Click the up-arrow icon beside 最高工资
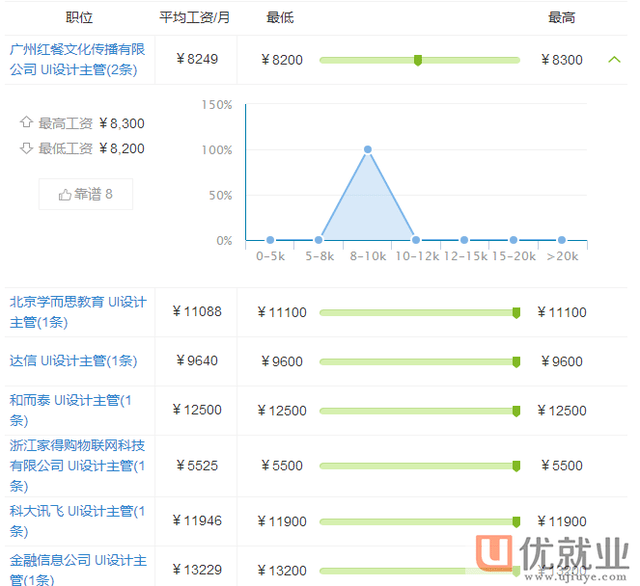This screenshot has height=586, width=640. [x=26, y=122]
